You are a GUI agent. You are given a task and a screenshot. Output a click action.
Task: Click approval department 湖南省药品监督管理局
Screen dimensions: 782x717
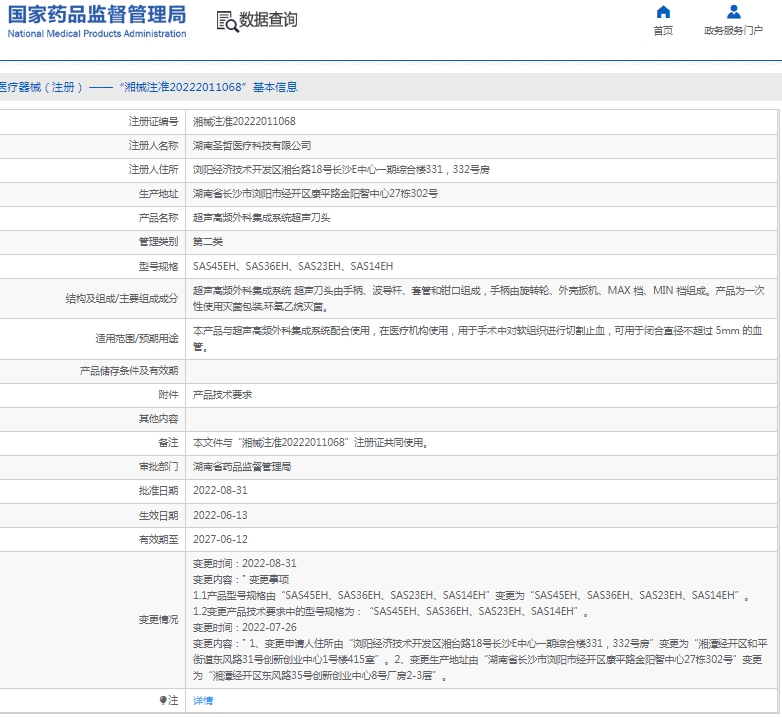coord(242,467)
